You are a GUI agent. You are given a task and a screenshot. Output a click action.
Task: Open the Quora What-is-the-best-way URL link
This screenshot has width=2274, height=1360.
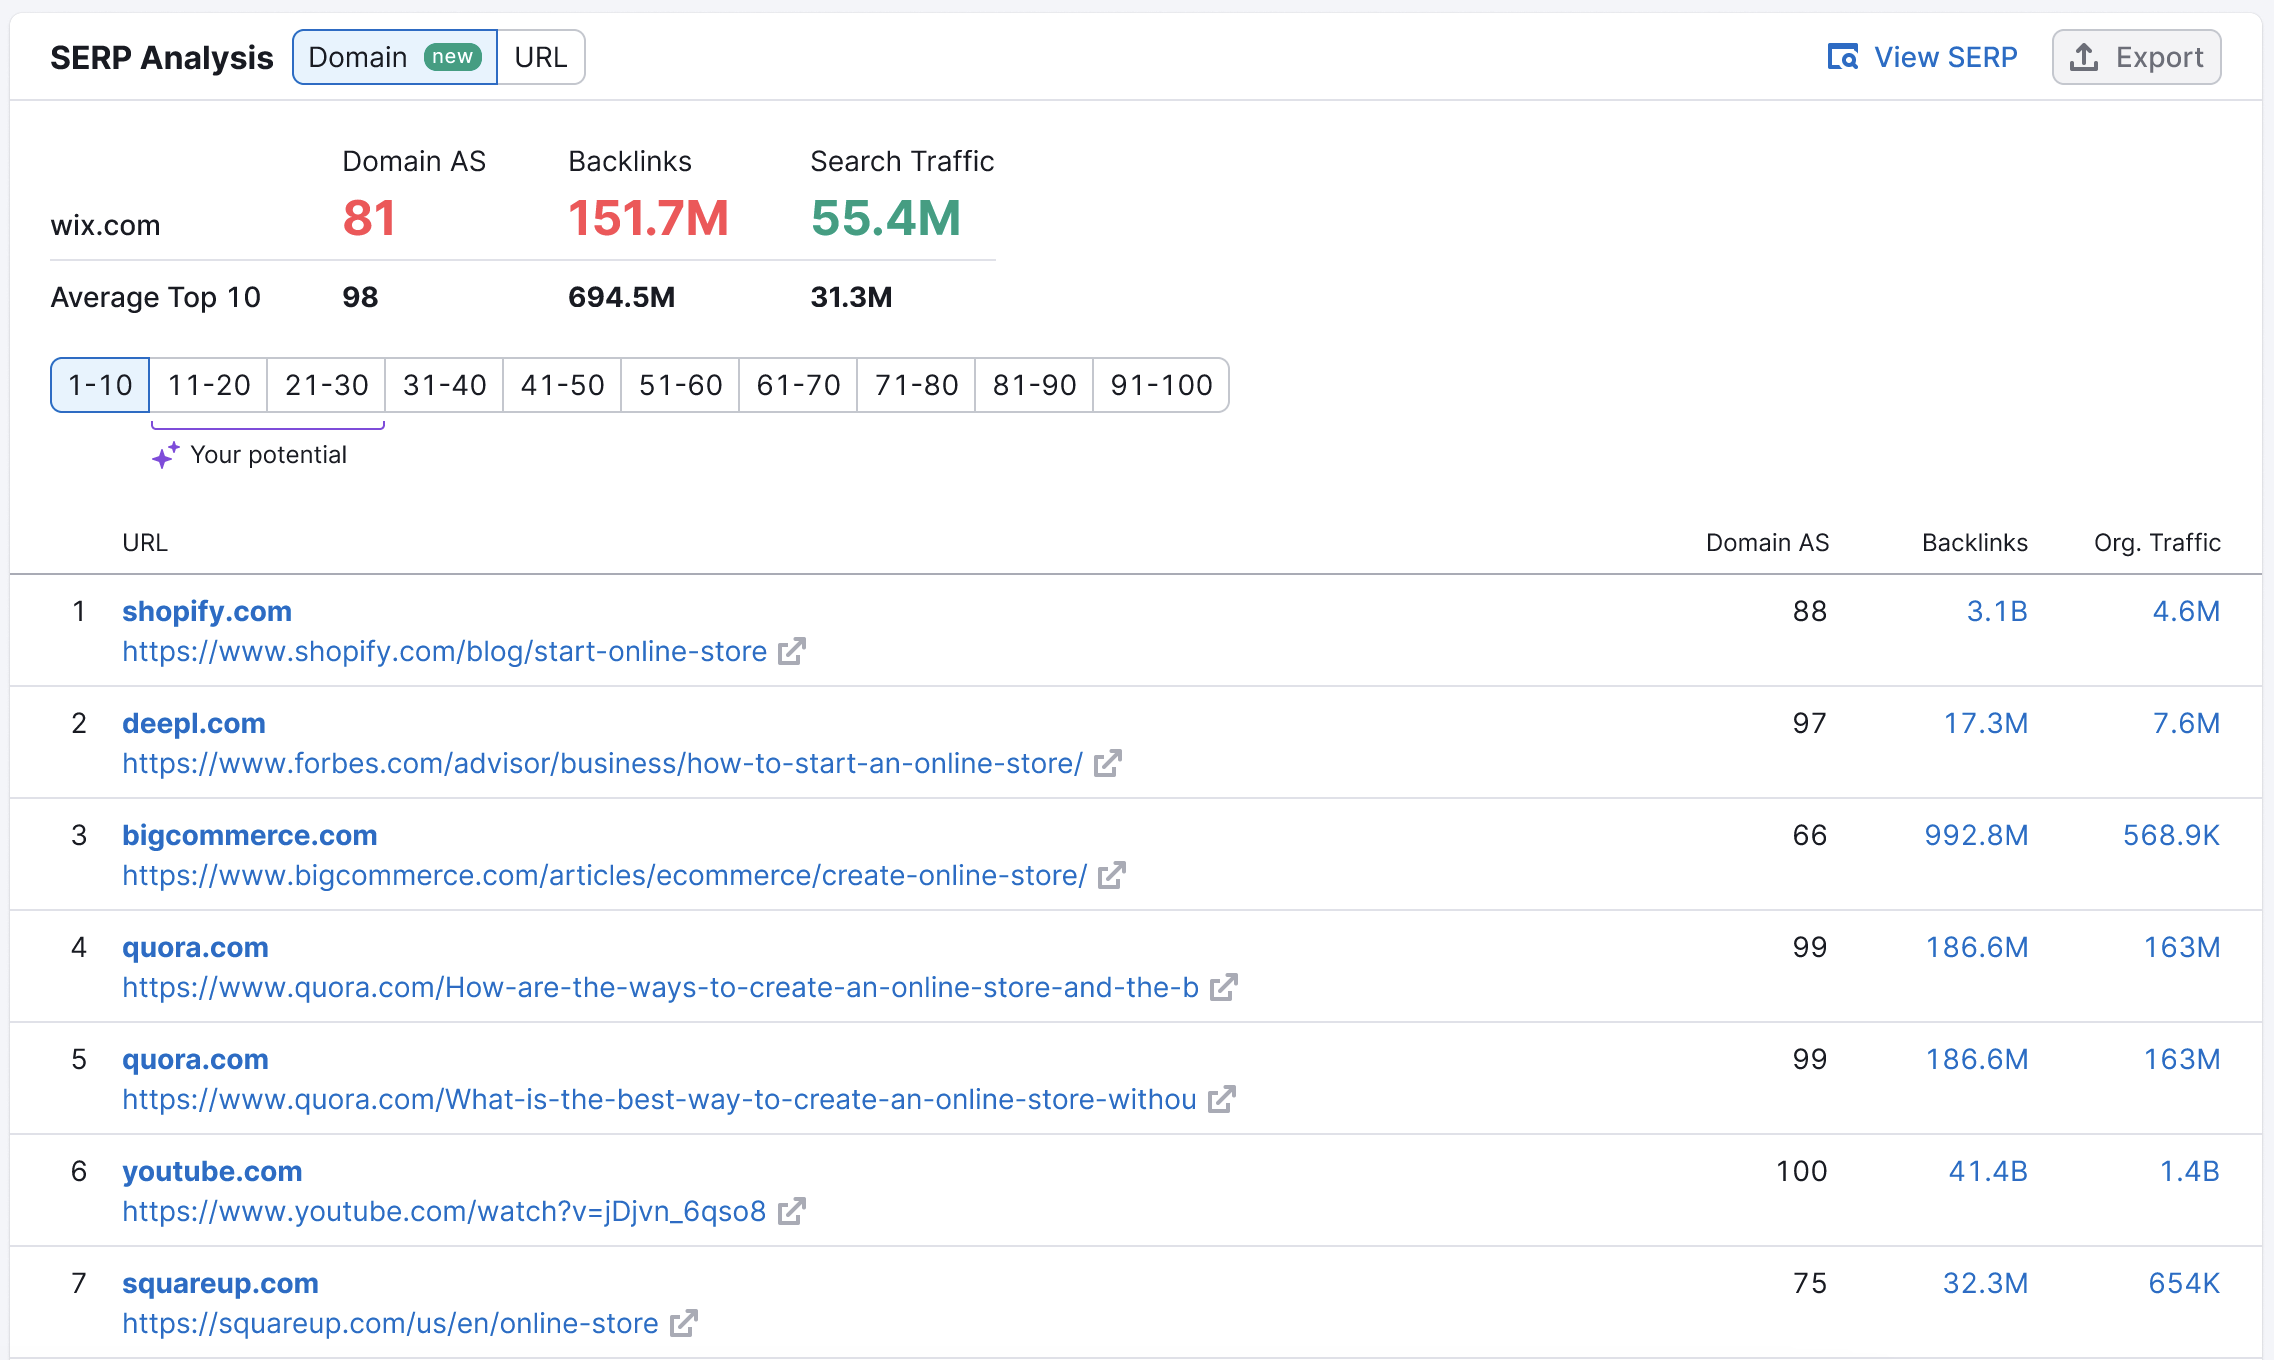[659, 1100]
